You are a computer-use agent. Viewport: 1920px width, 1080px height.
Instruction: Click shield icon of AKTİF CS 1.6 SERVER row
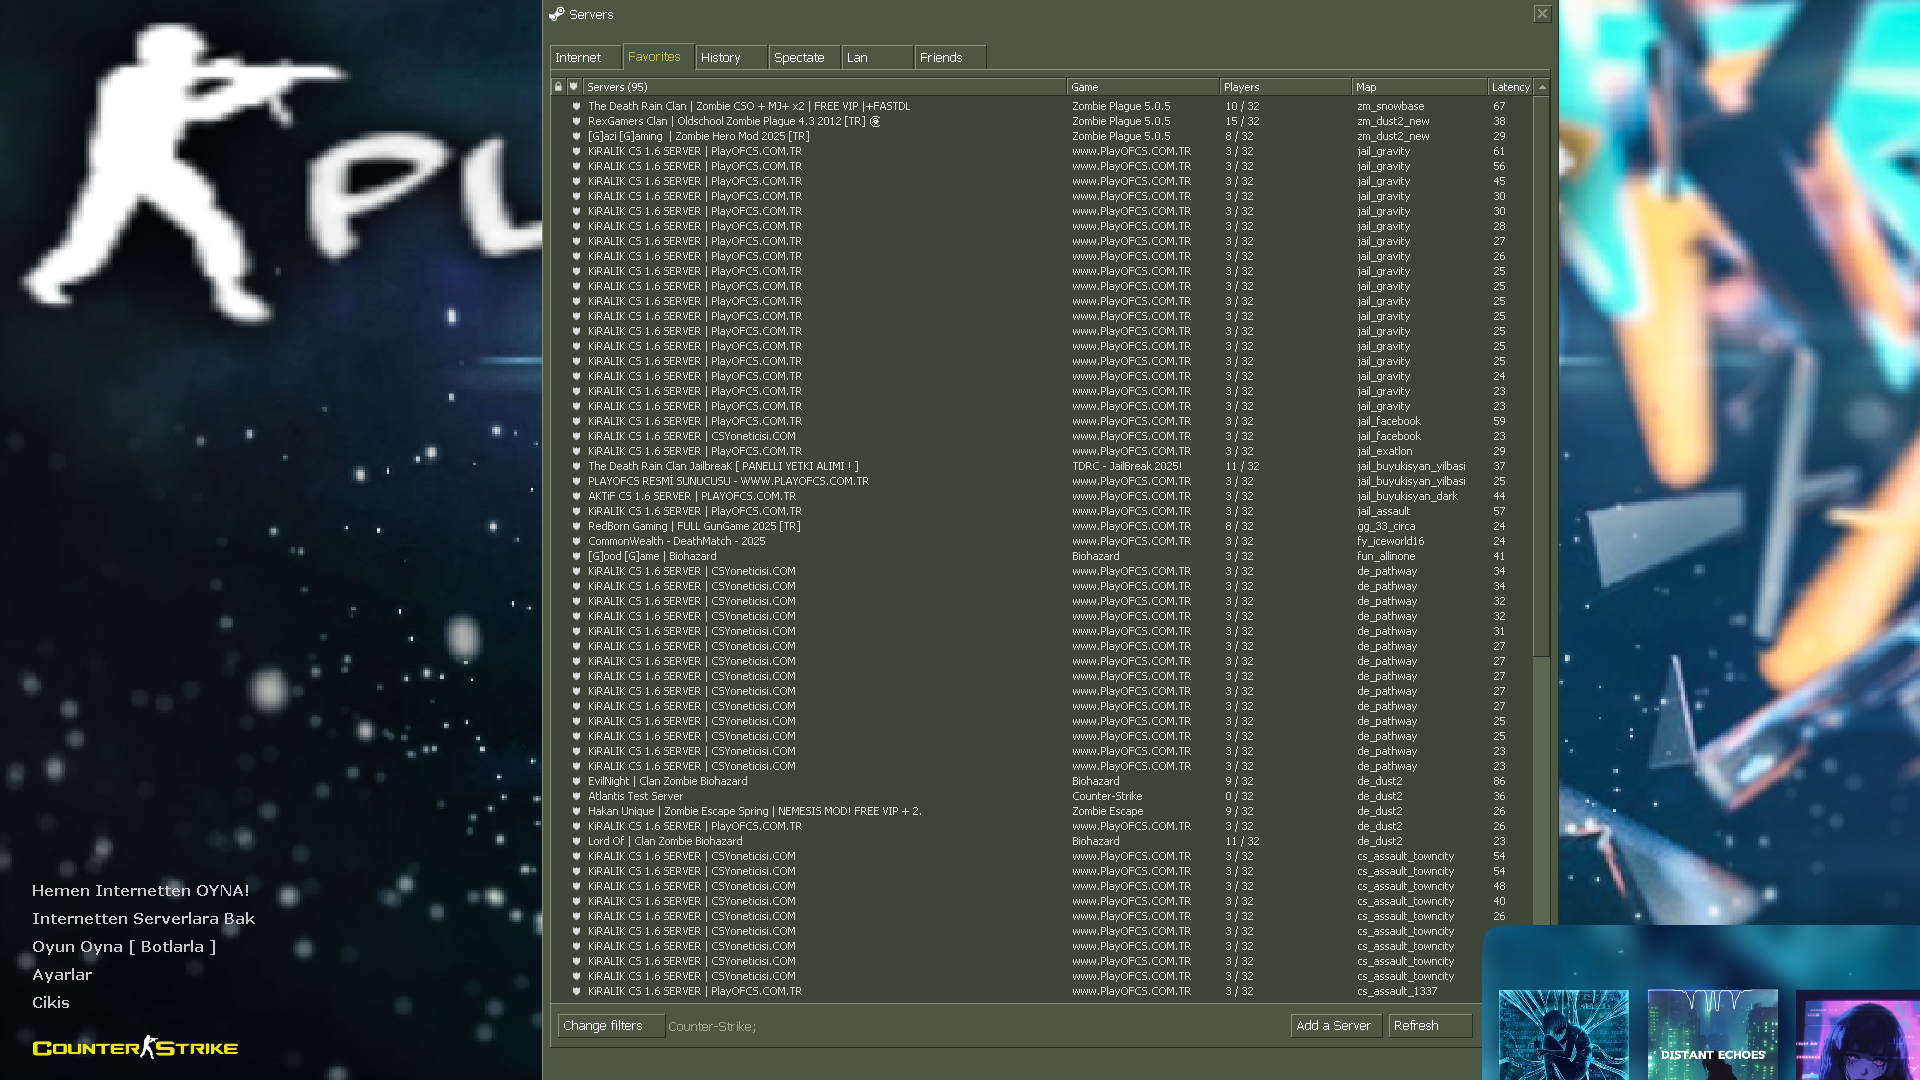coord(576,496)
